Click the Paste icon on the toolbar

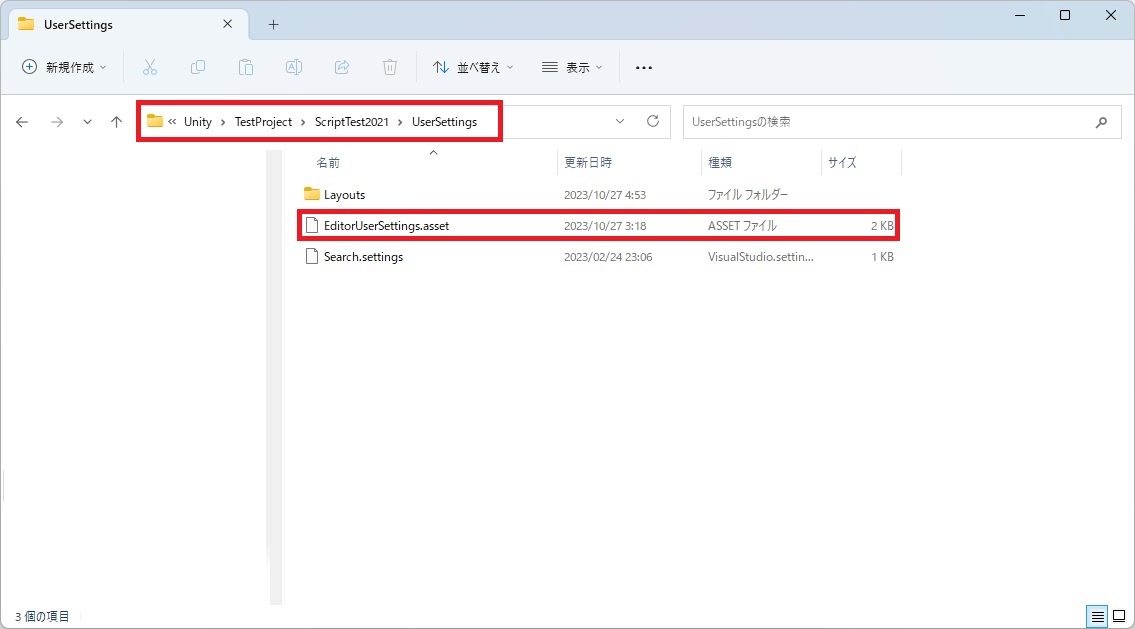coord(246,67)
